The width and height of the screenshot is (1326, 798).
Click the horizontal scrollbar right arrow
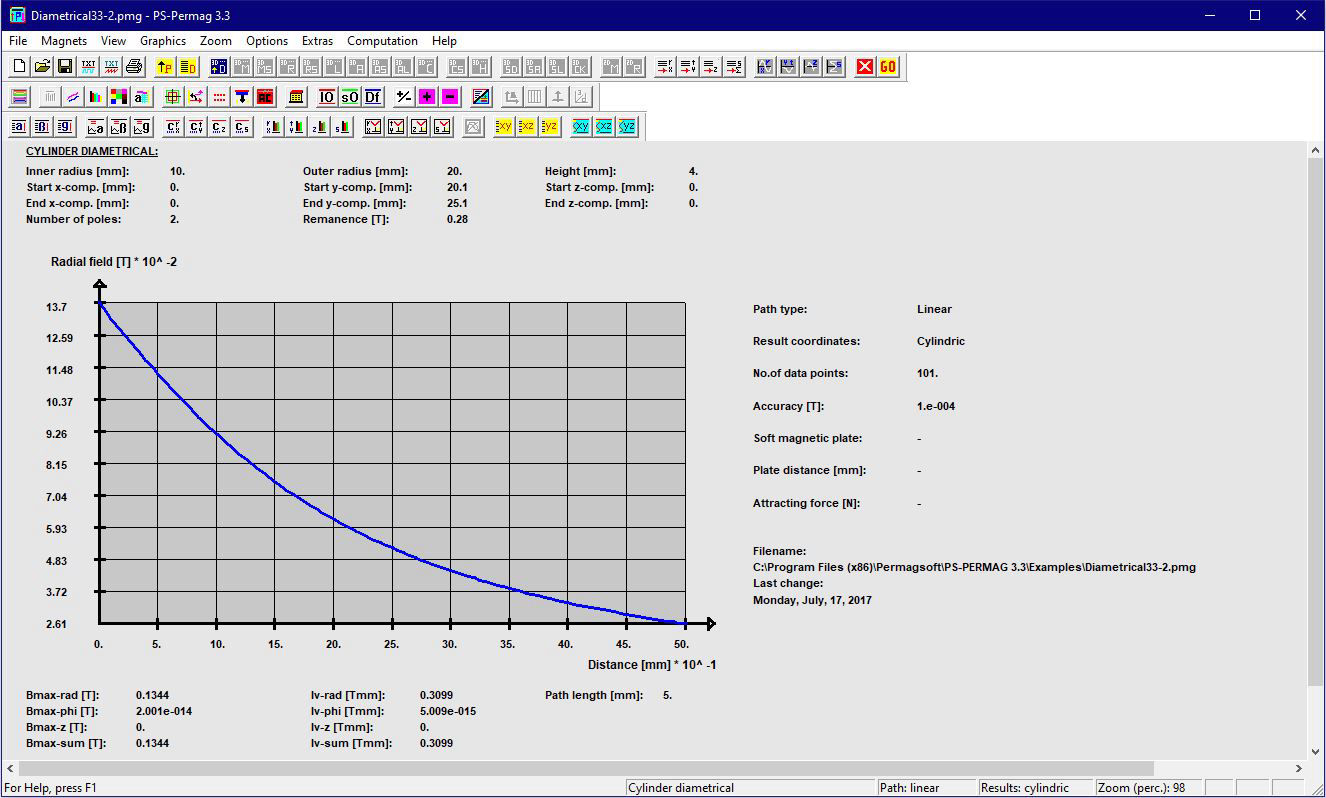pyautogui.click(x=1300, y=769)
